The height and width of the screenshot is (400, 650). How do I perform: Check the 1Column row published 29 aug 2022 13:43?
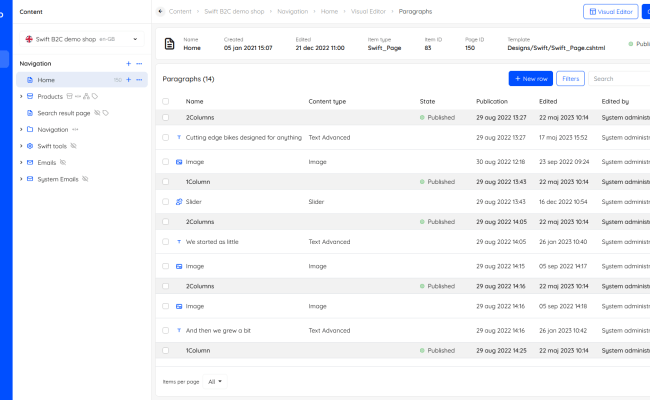166,182
